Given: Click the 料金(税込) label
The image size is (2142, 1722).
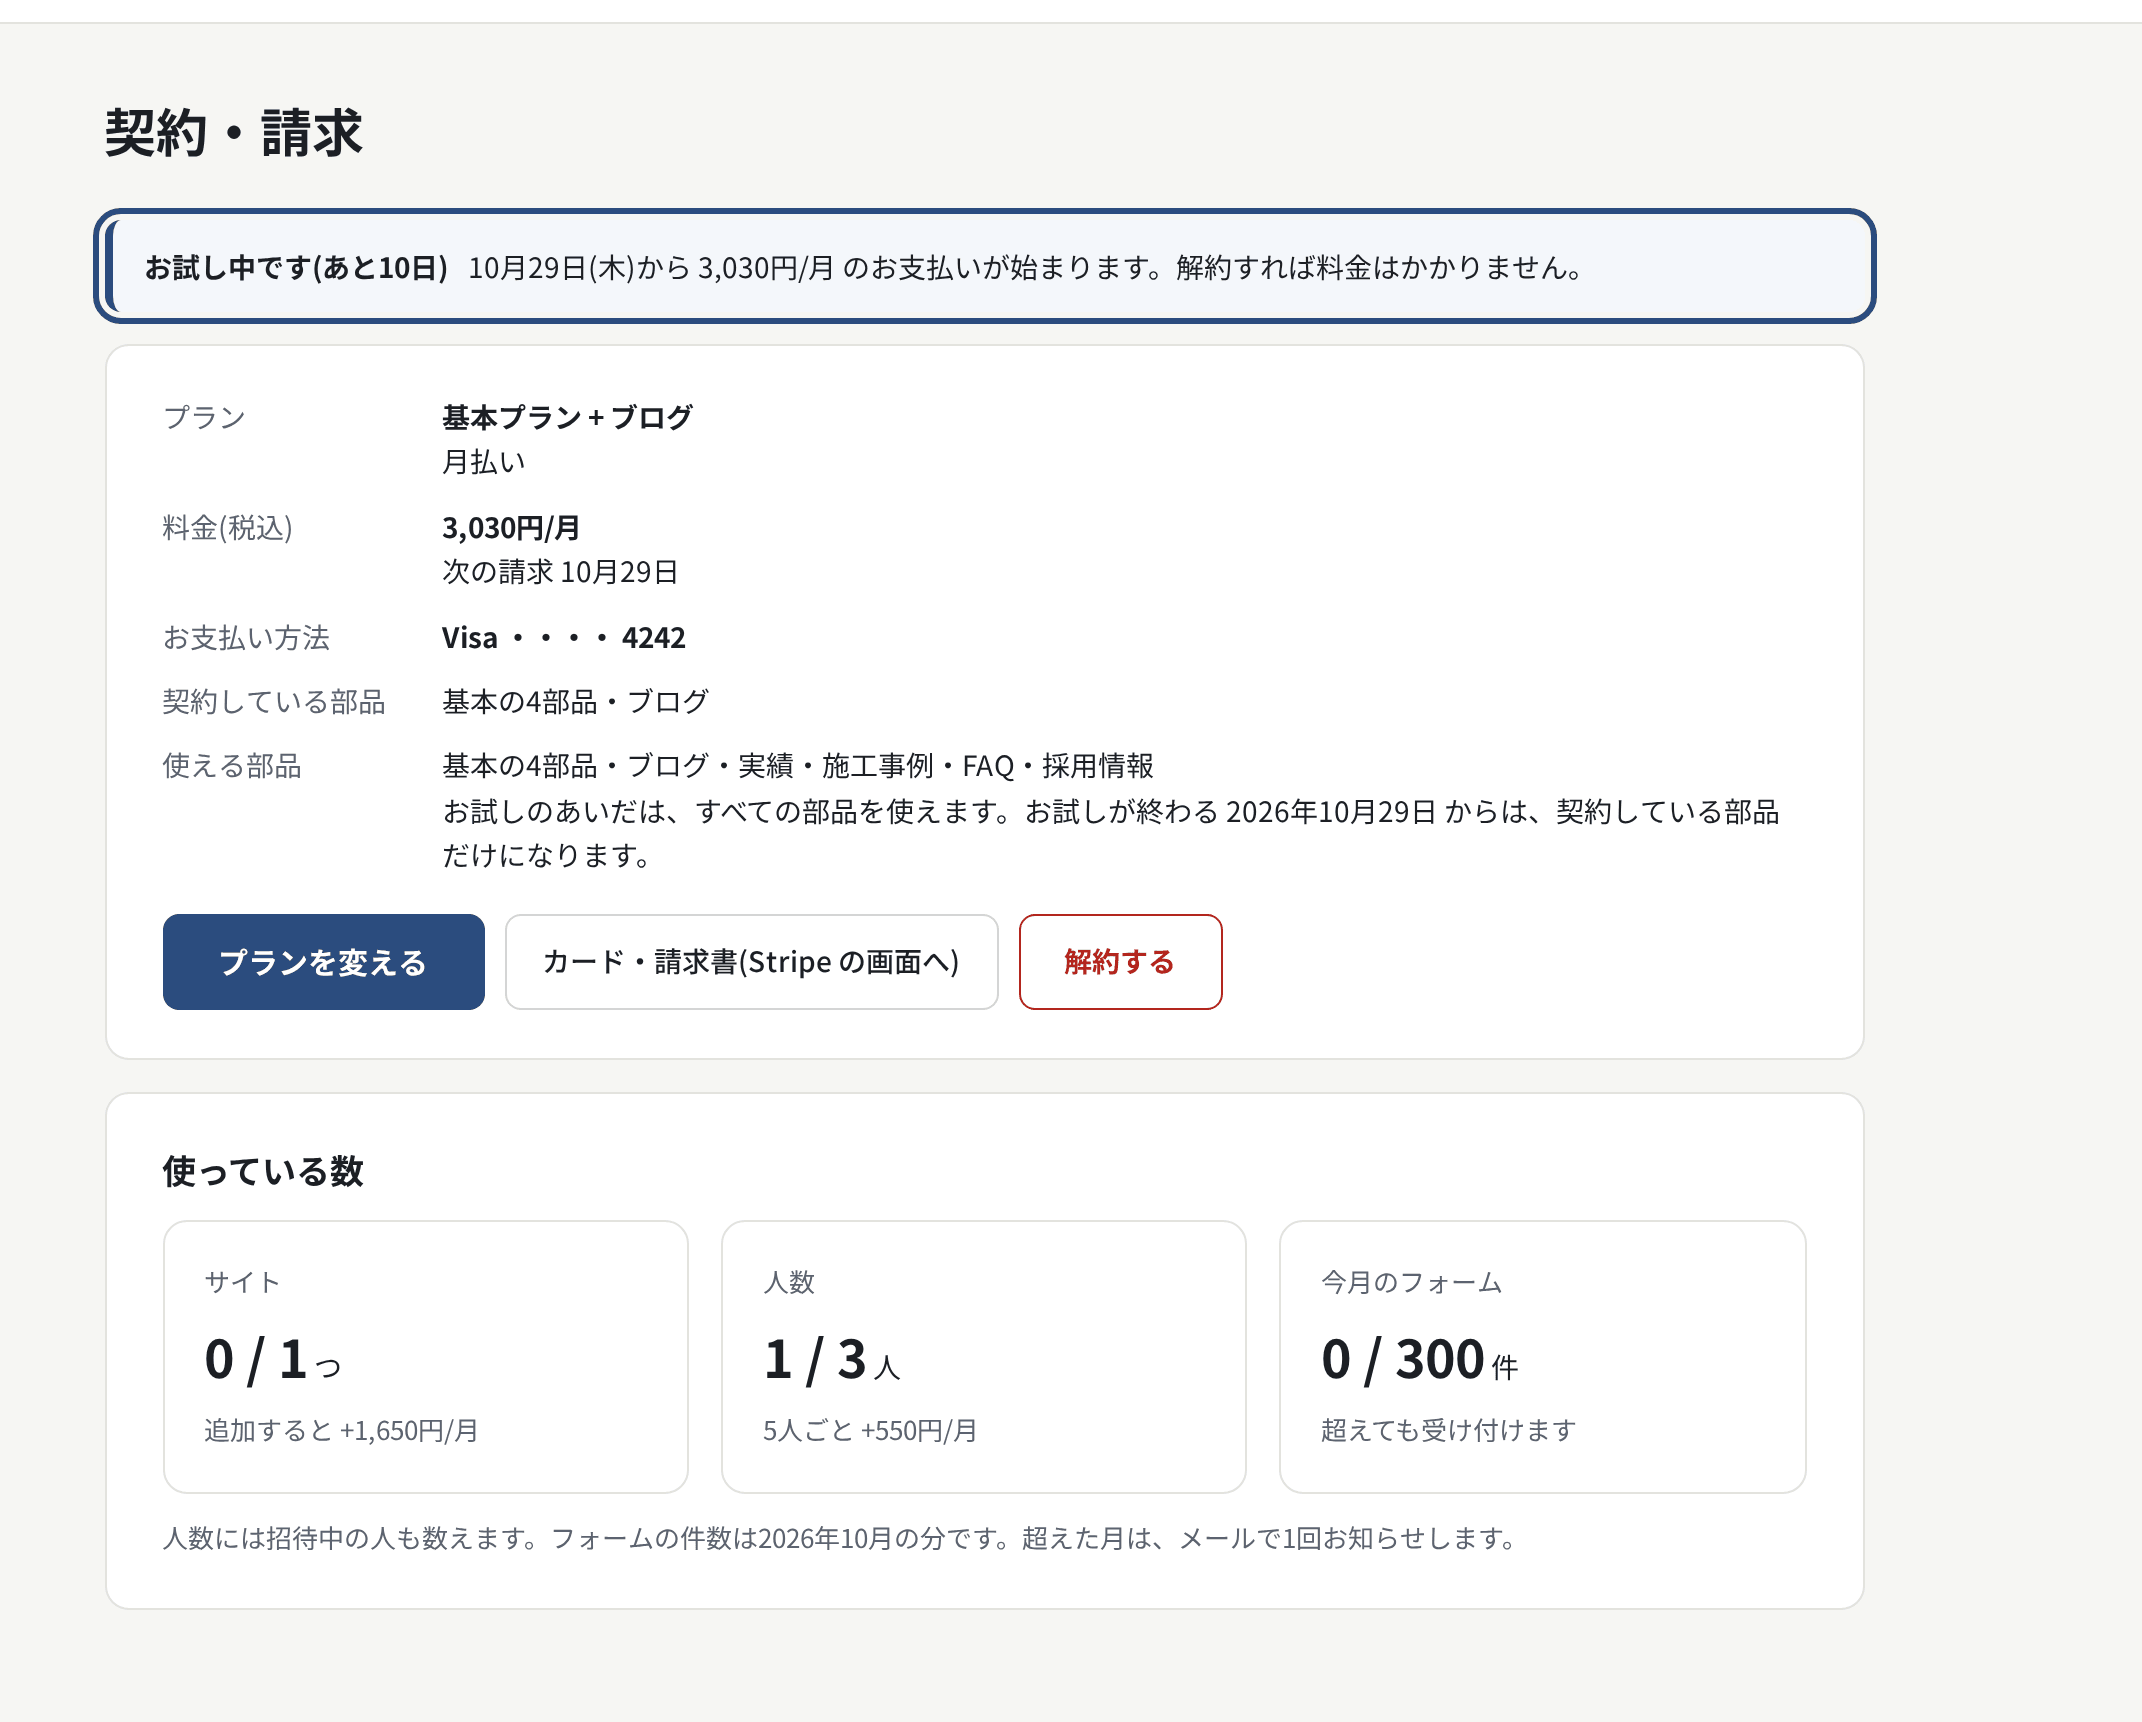Looking at the screenshot, I should tap(228, 528).
